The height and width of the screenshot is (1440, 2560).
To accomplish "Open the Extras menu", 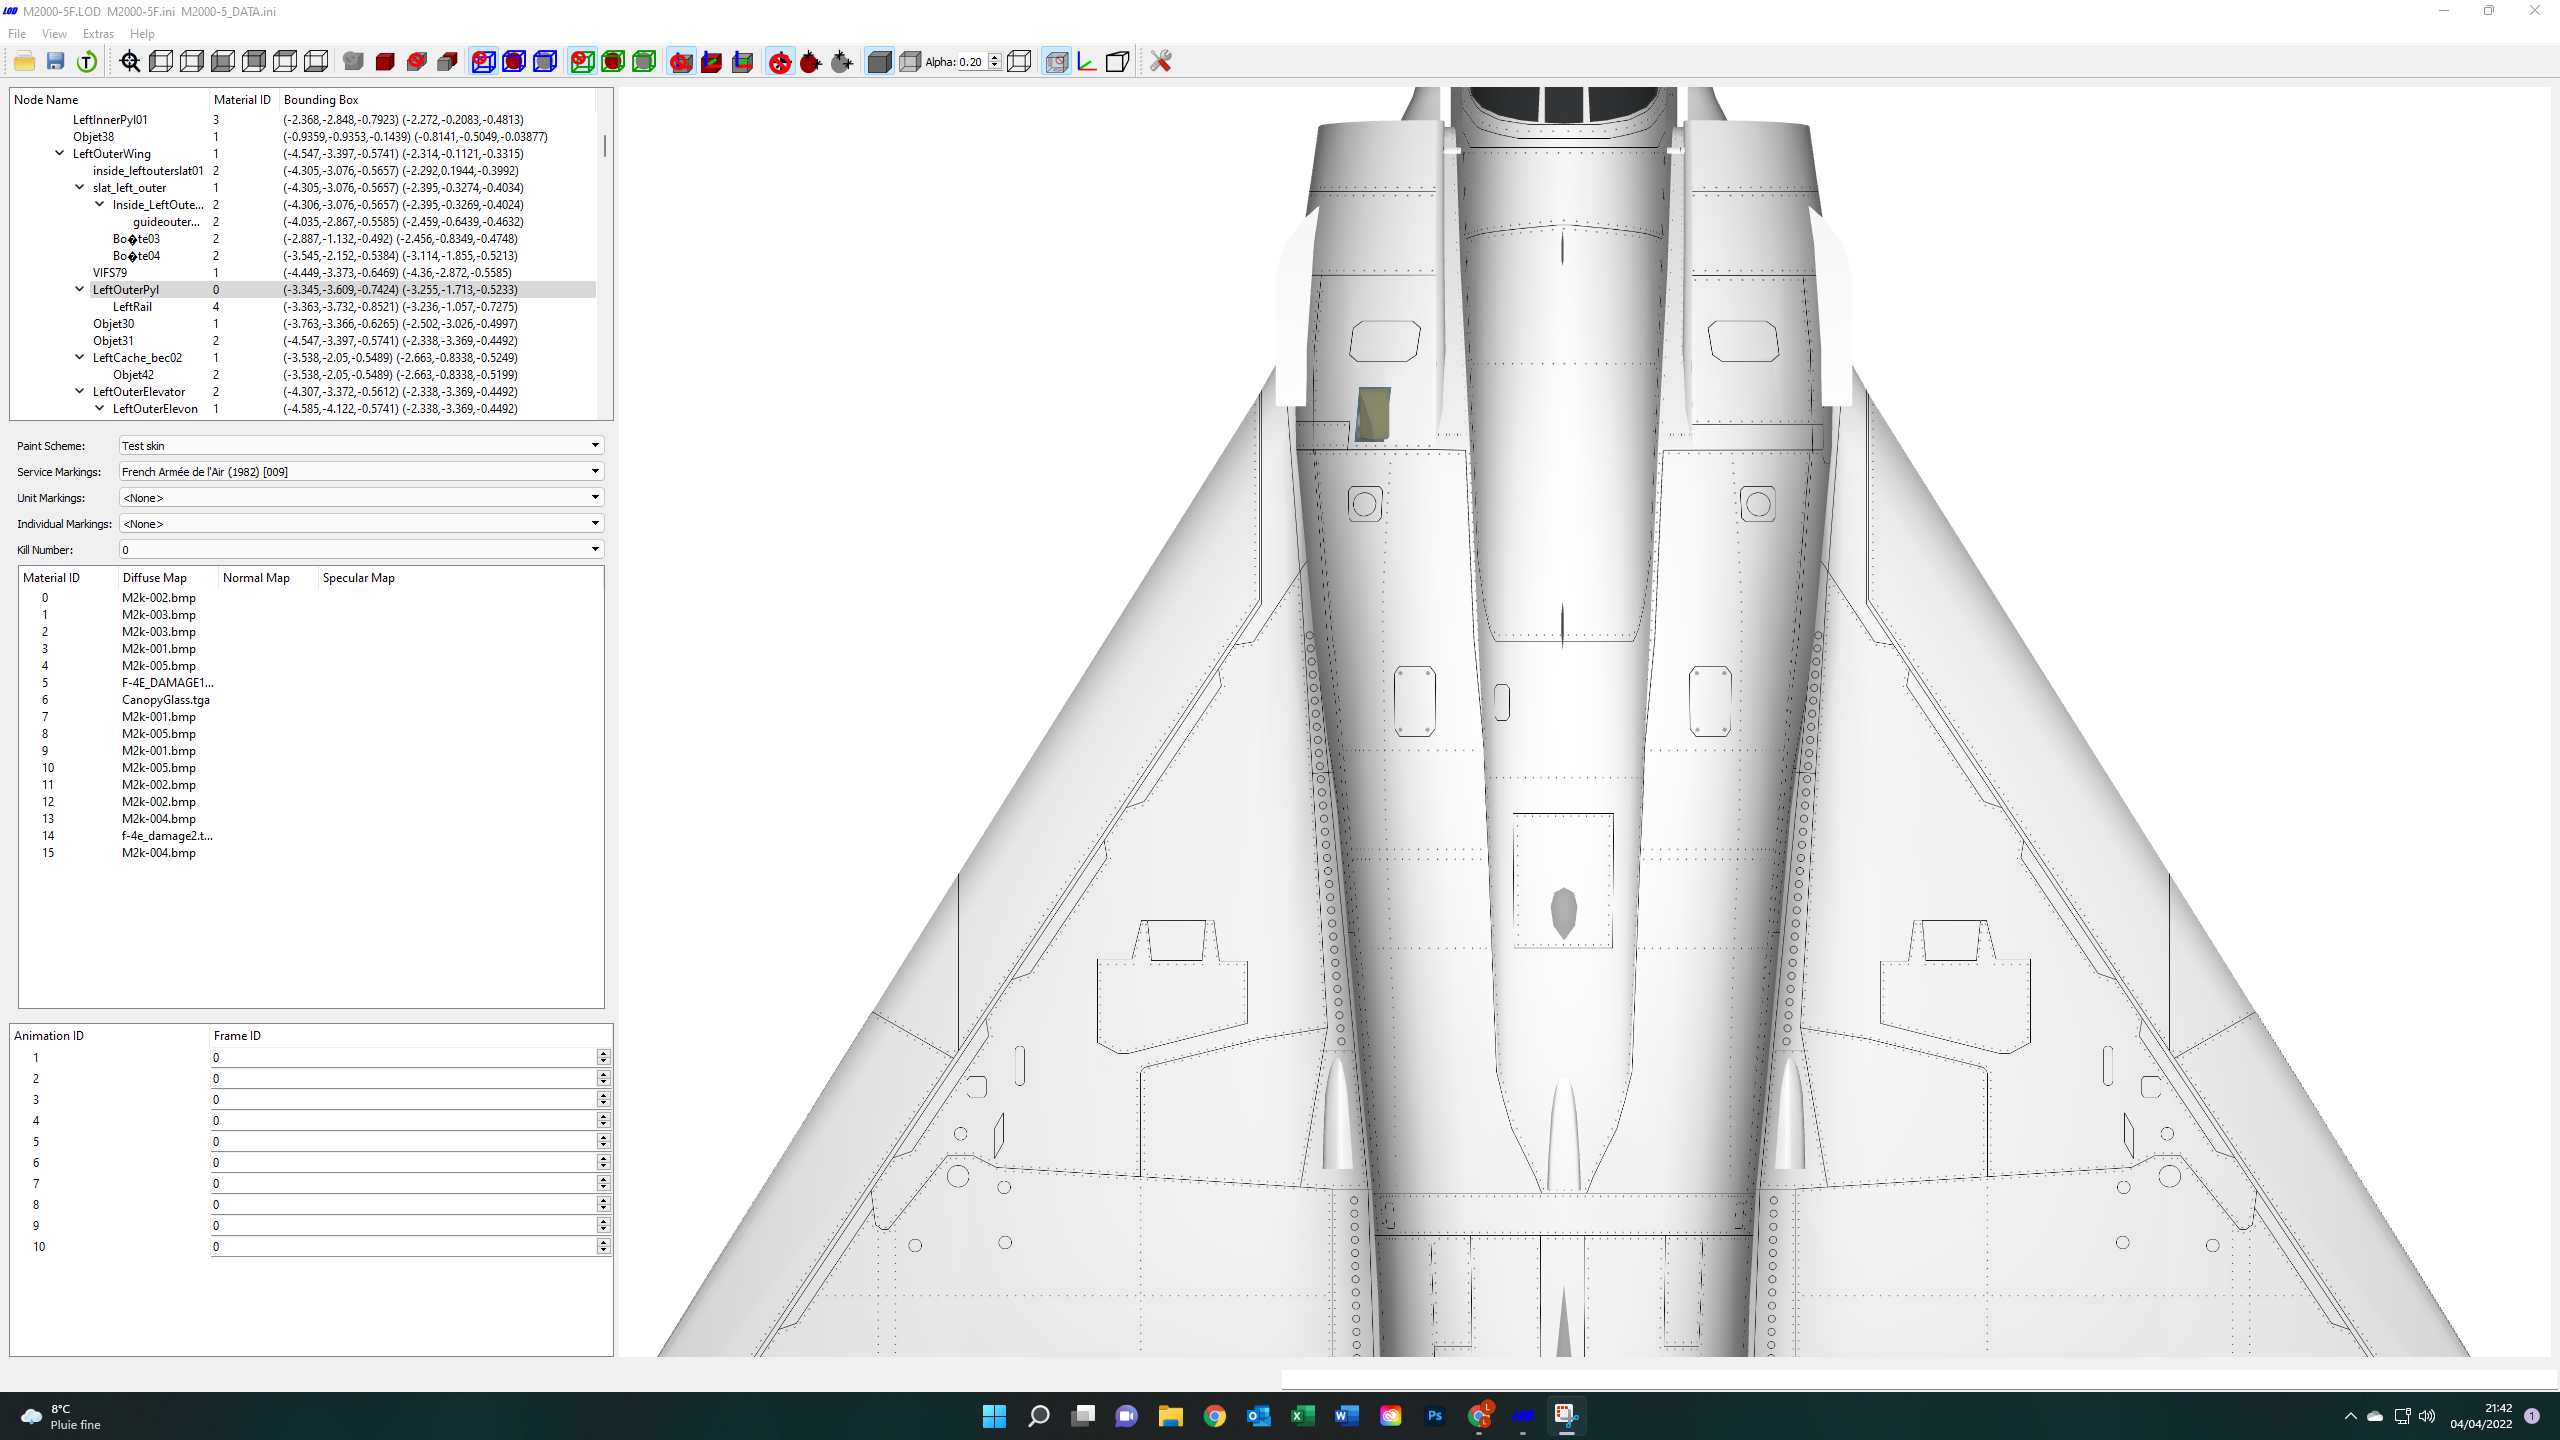I will tap(98, 34).
